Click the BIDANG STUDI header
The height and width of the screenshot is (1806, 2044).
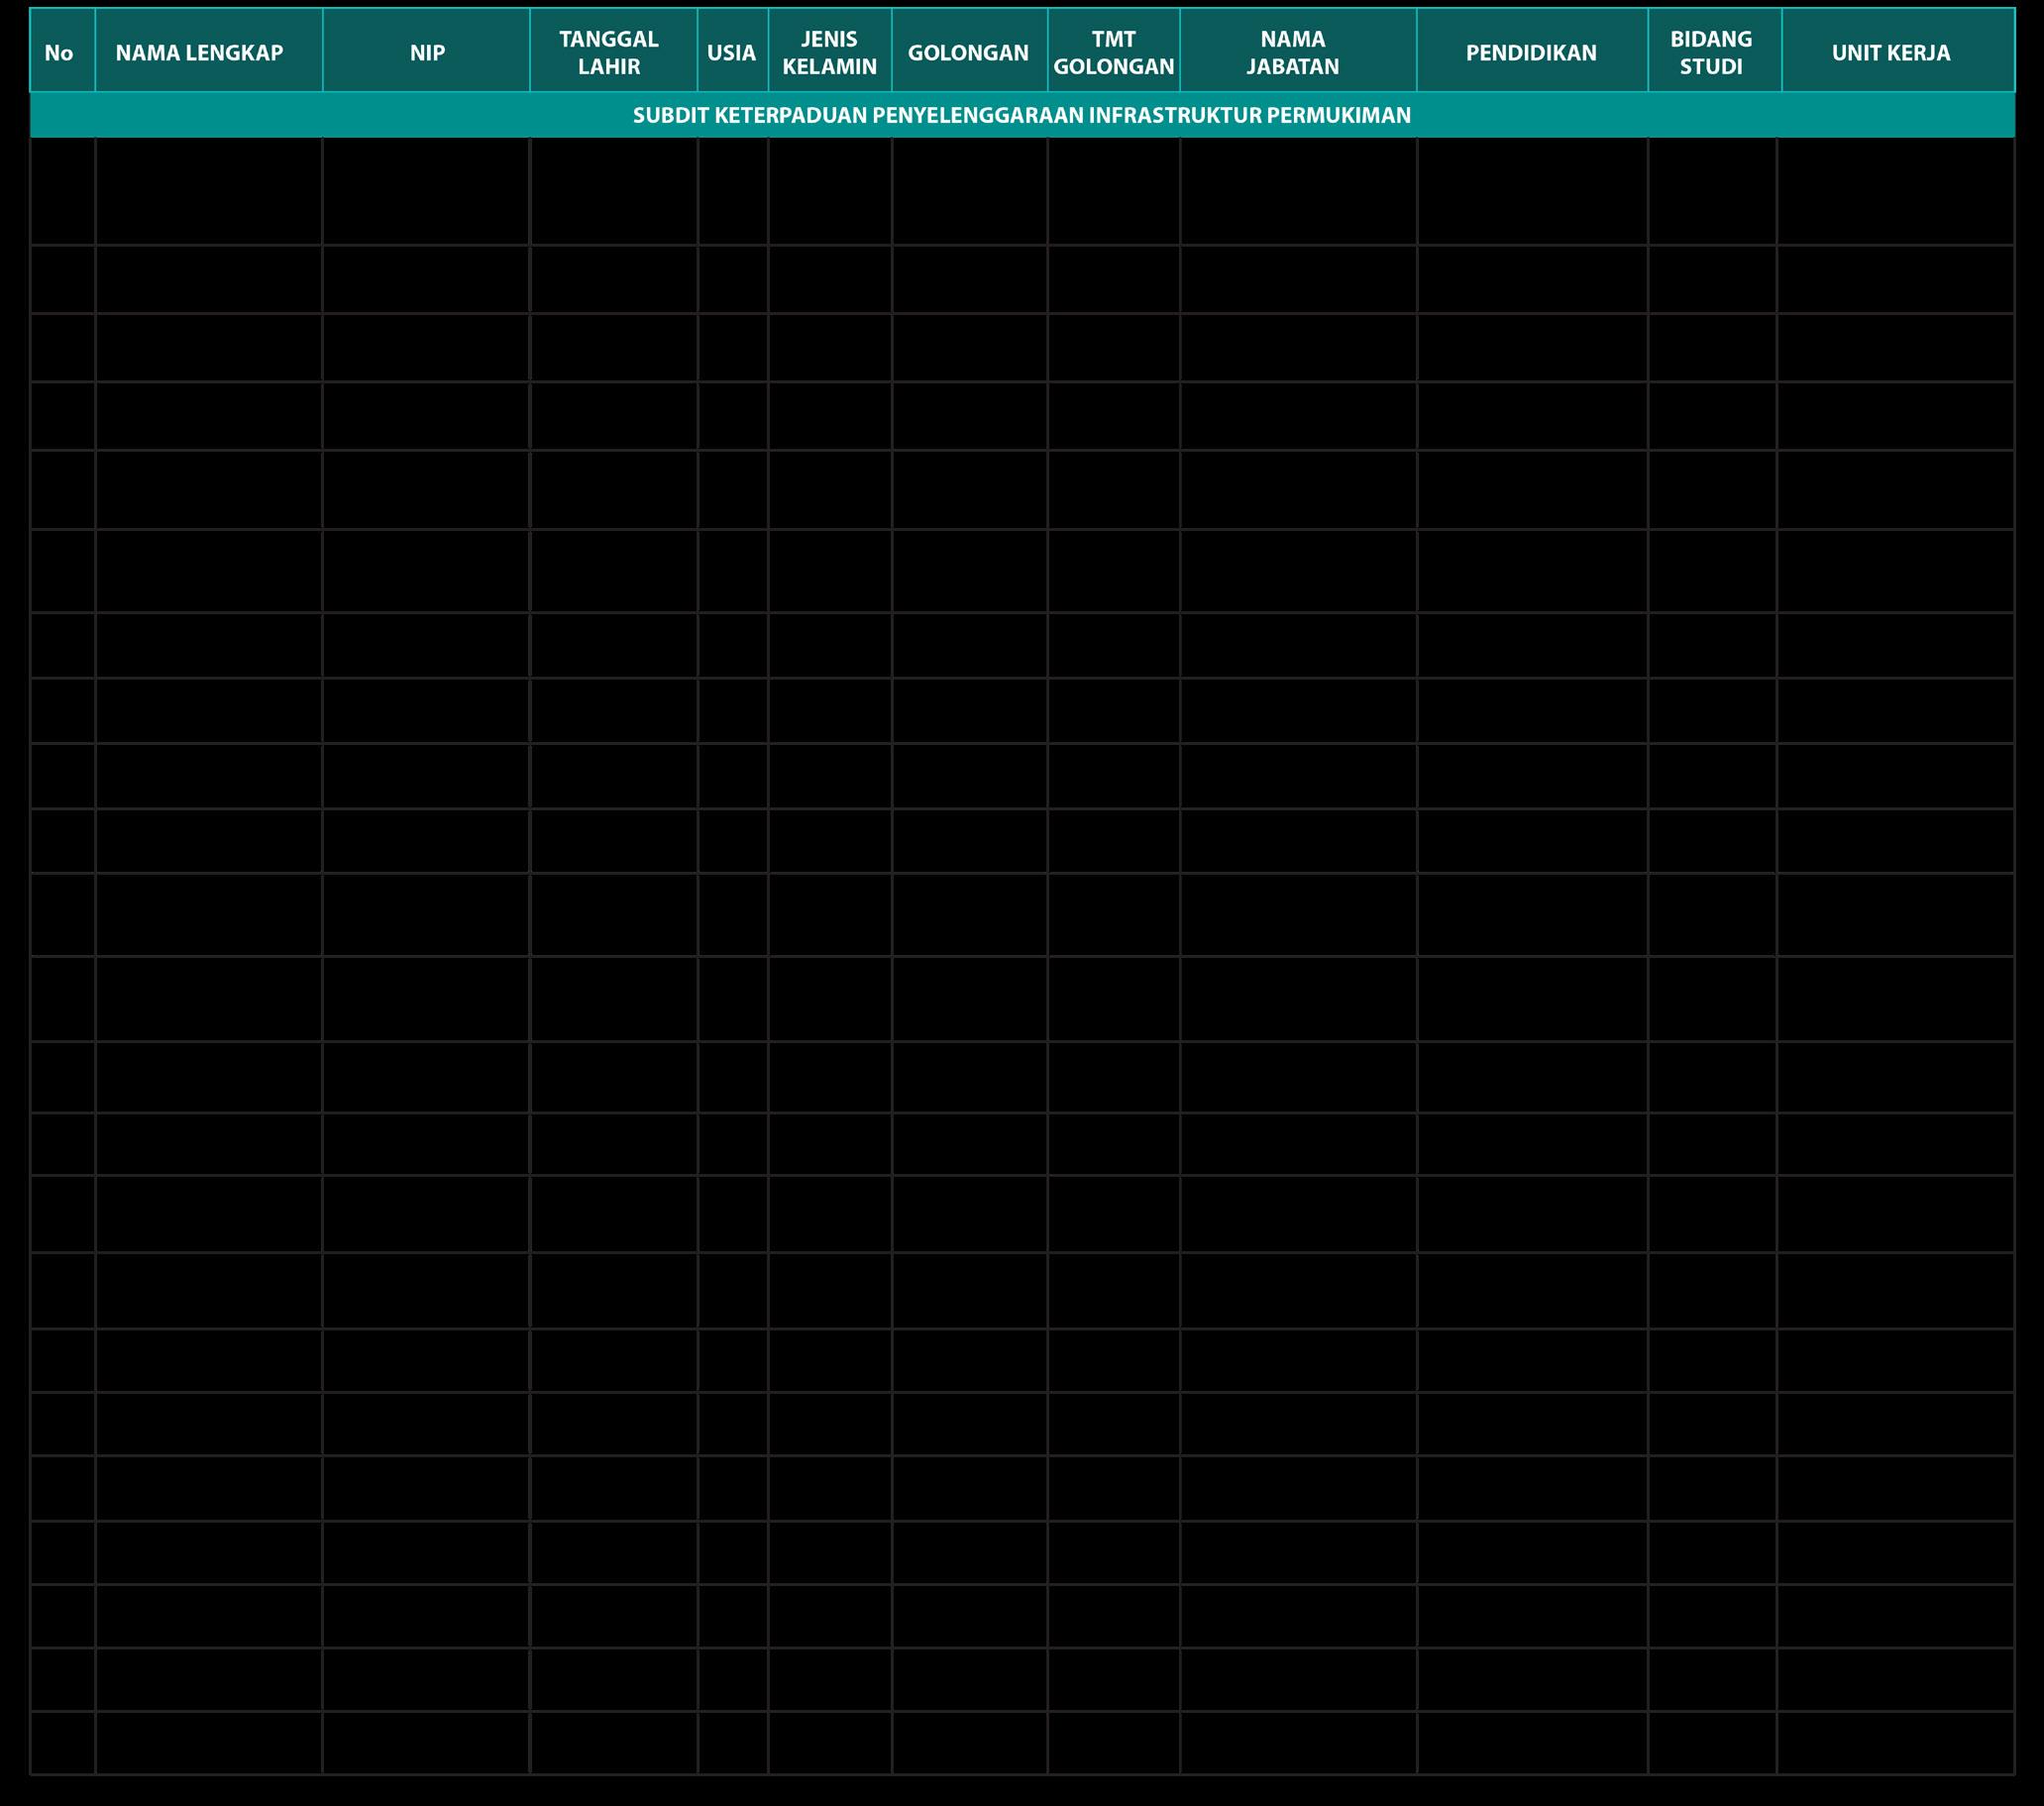tap(1715, 51)
